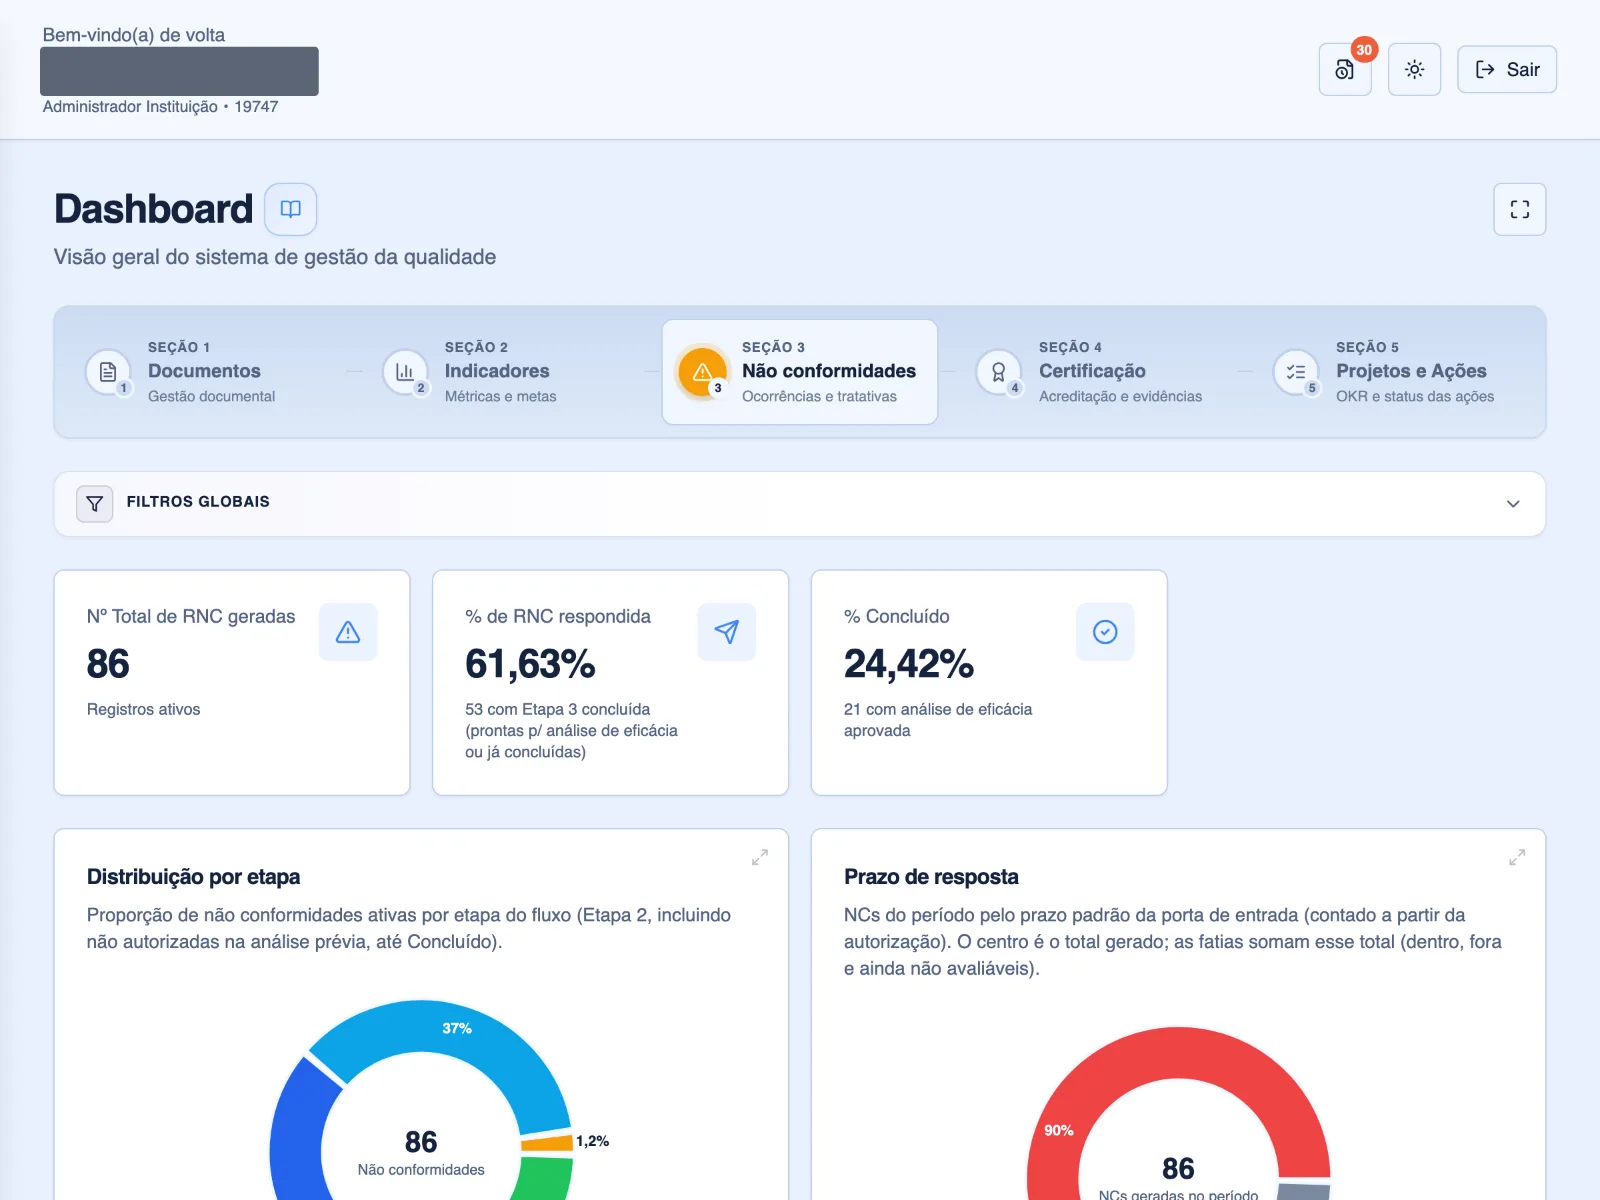Expand the Distribuição por etapa chart
This screenshot has width=1600, height=1200.
(x=760, y=858)
